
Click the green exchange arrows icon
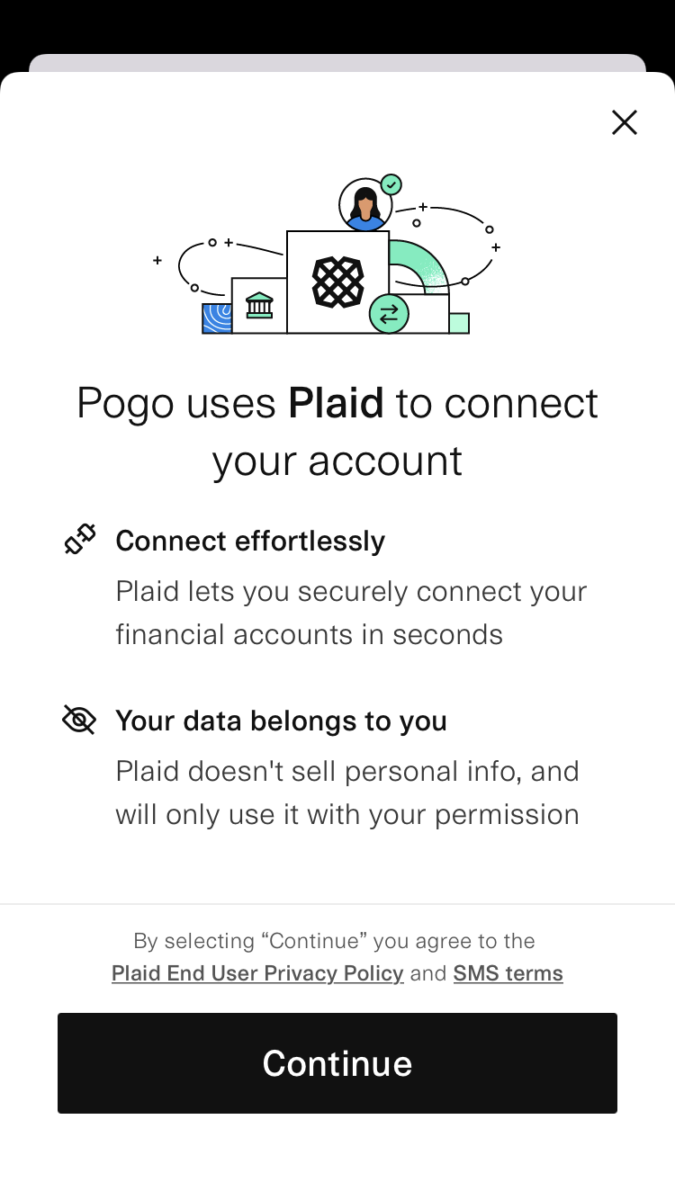click(388, 312)
